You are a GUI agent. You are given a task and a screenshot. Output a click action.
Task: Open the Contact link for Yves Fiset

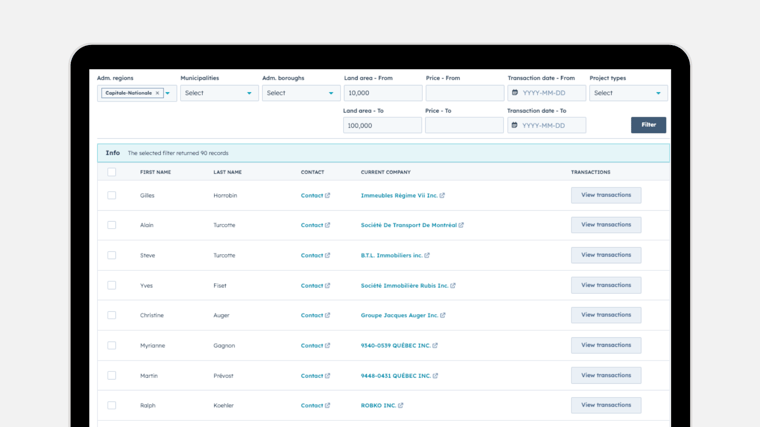click(x=315, y=285)
